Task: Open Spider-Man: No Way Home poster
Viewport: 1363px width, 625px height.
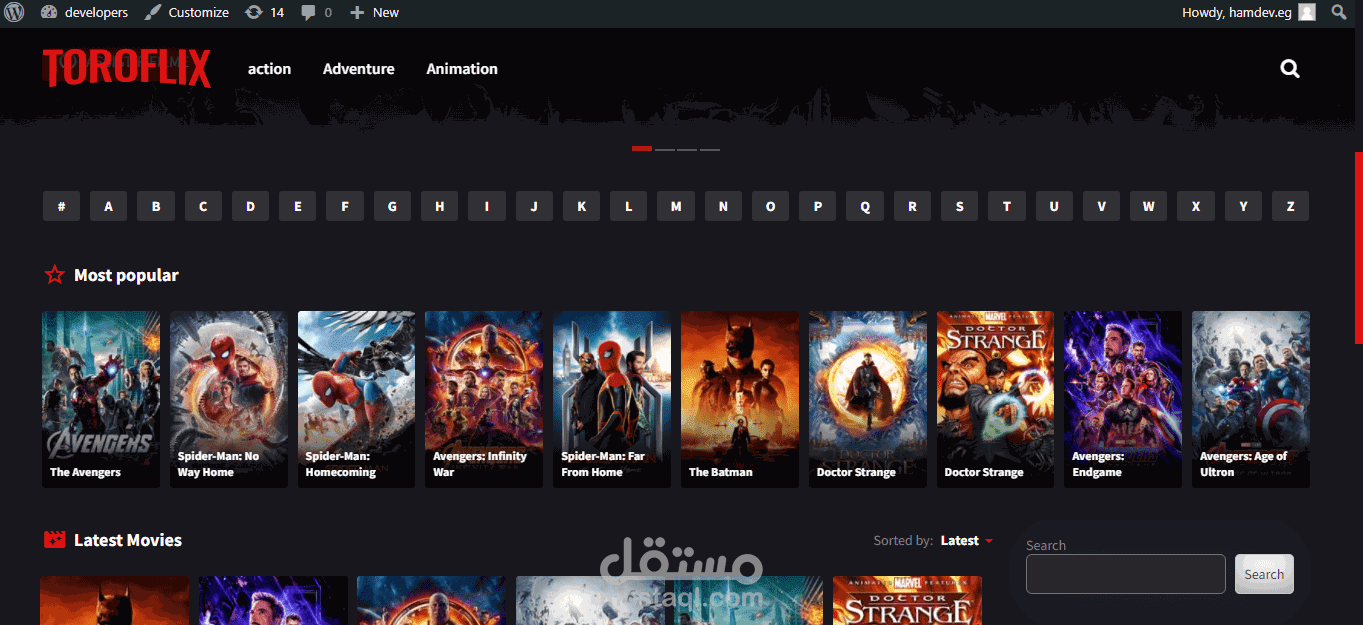Action: [229, 399]
